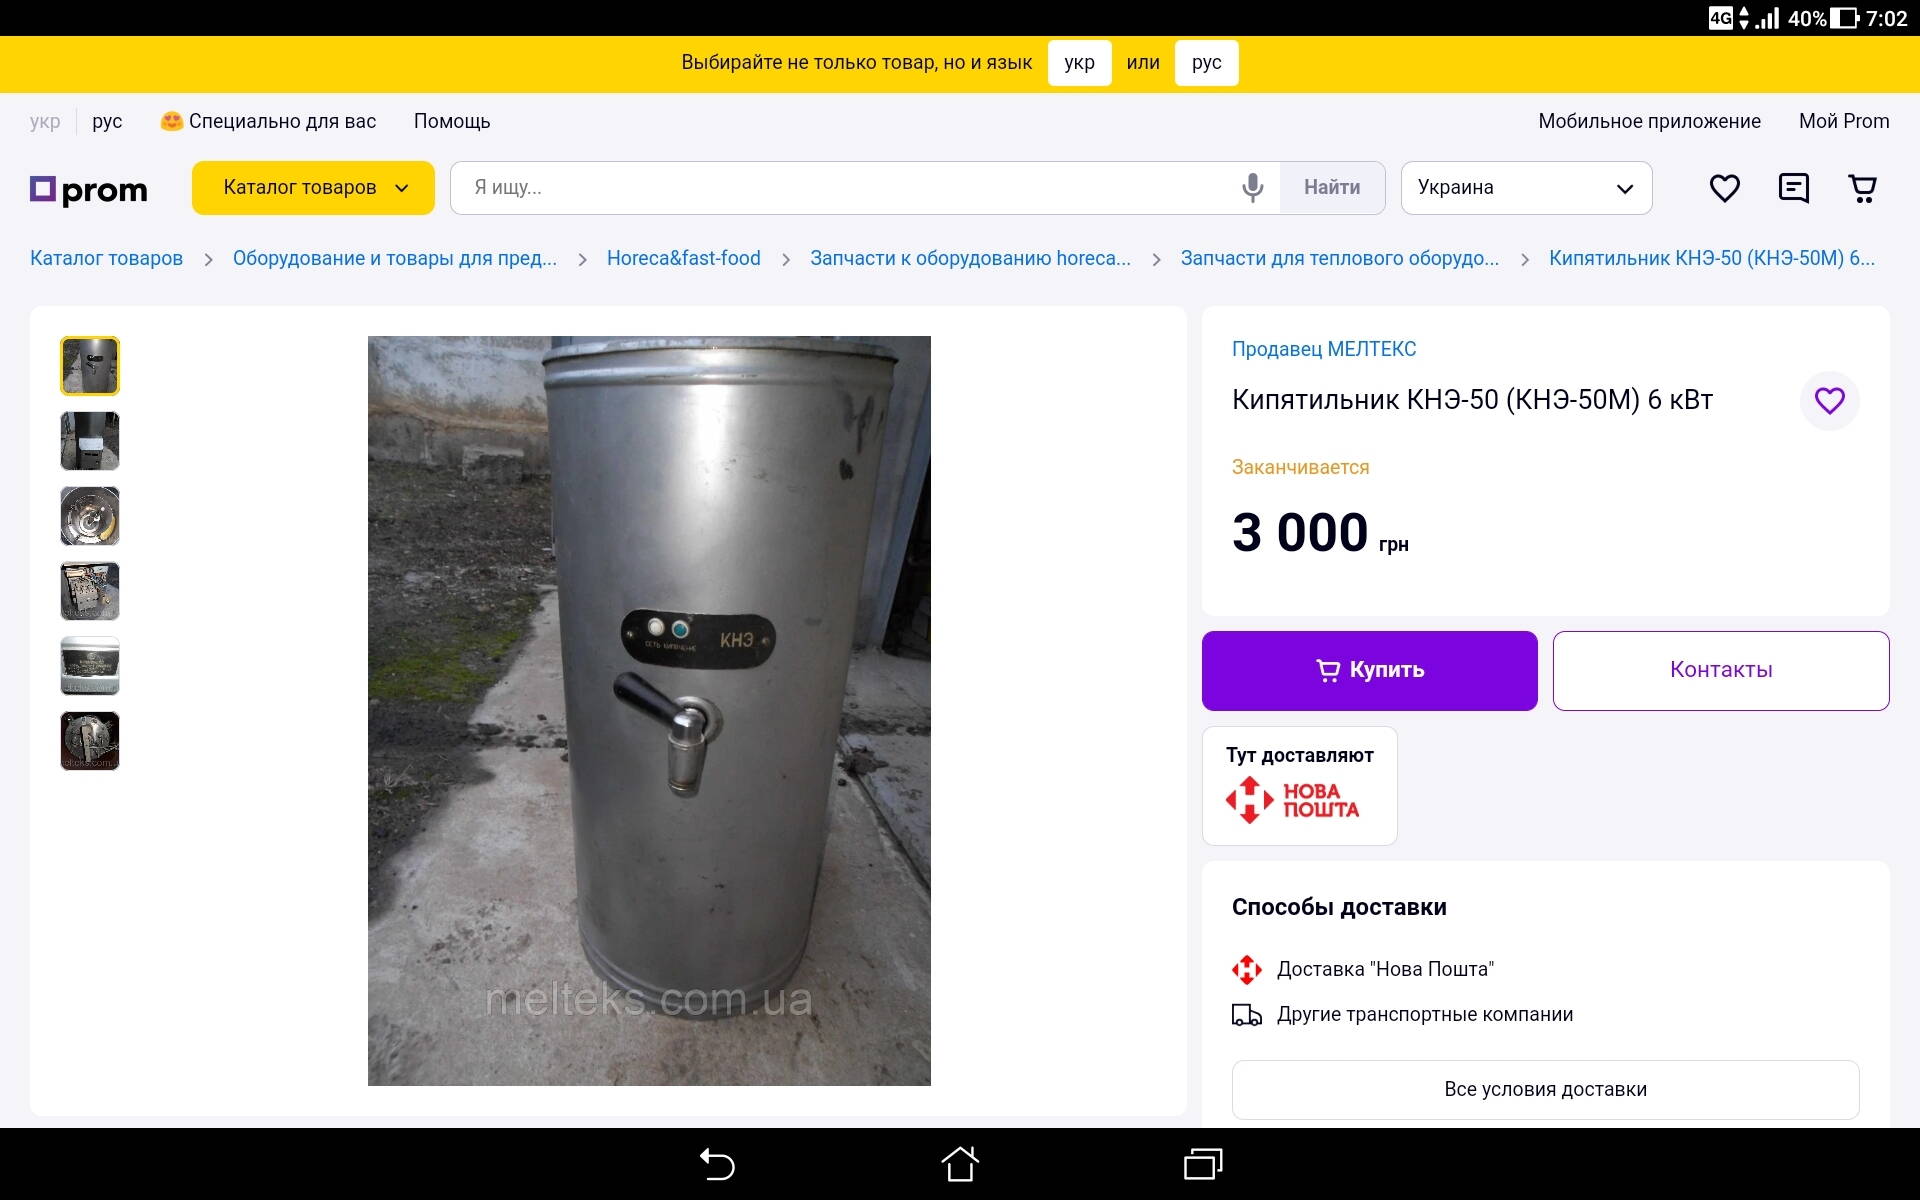Image resolution: width=1920 pixels, height=1200 pixels.
Task: Select the second product thumbnail
Action: [x=90, y=441]
